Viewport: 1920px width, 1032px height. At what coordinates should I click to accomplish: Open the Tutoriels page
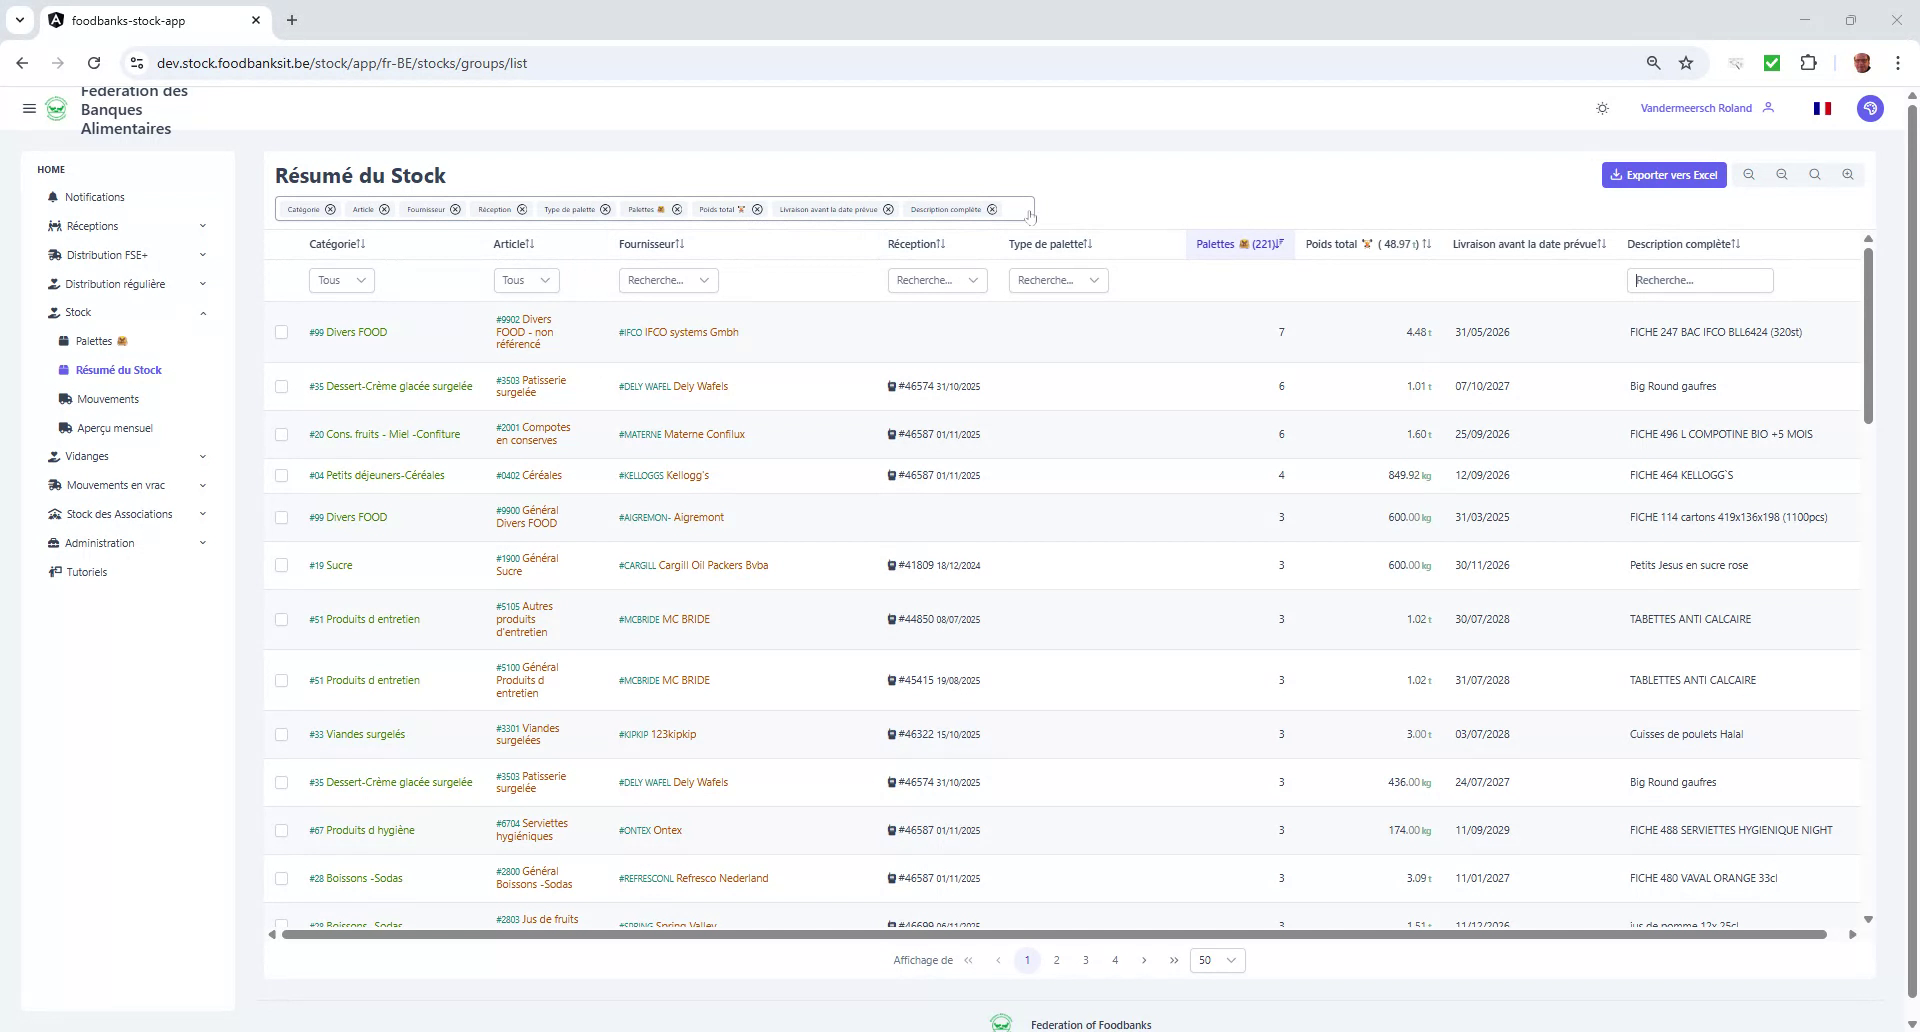point(85,571)
